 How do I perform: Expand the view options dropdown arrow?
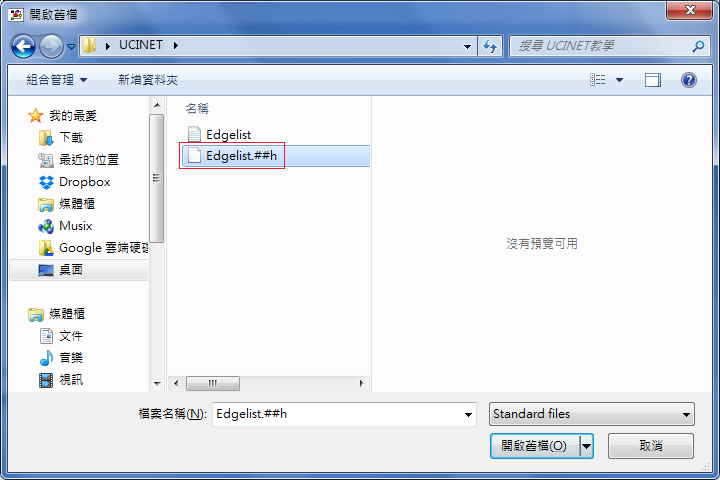tap(619, 80)
